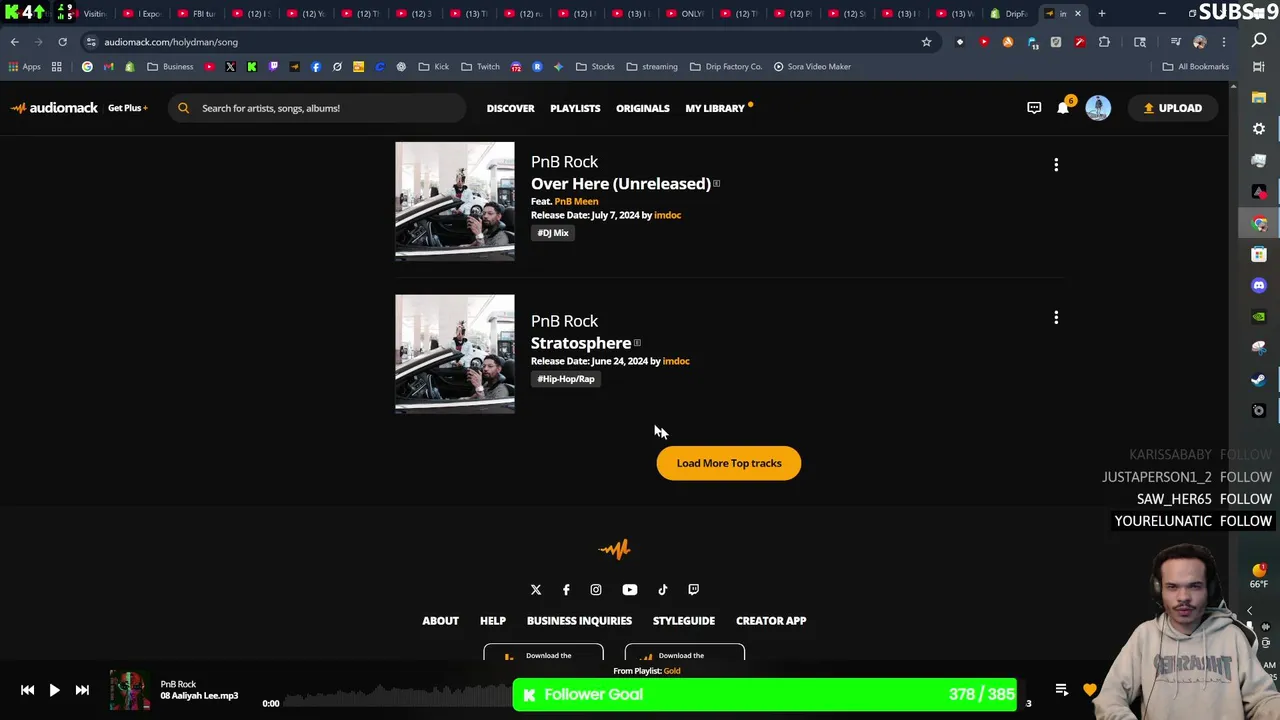Open the Kick bookmarks folder

pos(434,67)
